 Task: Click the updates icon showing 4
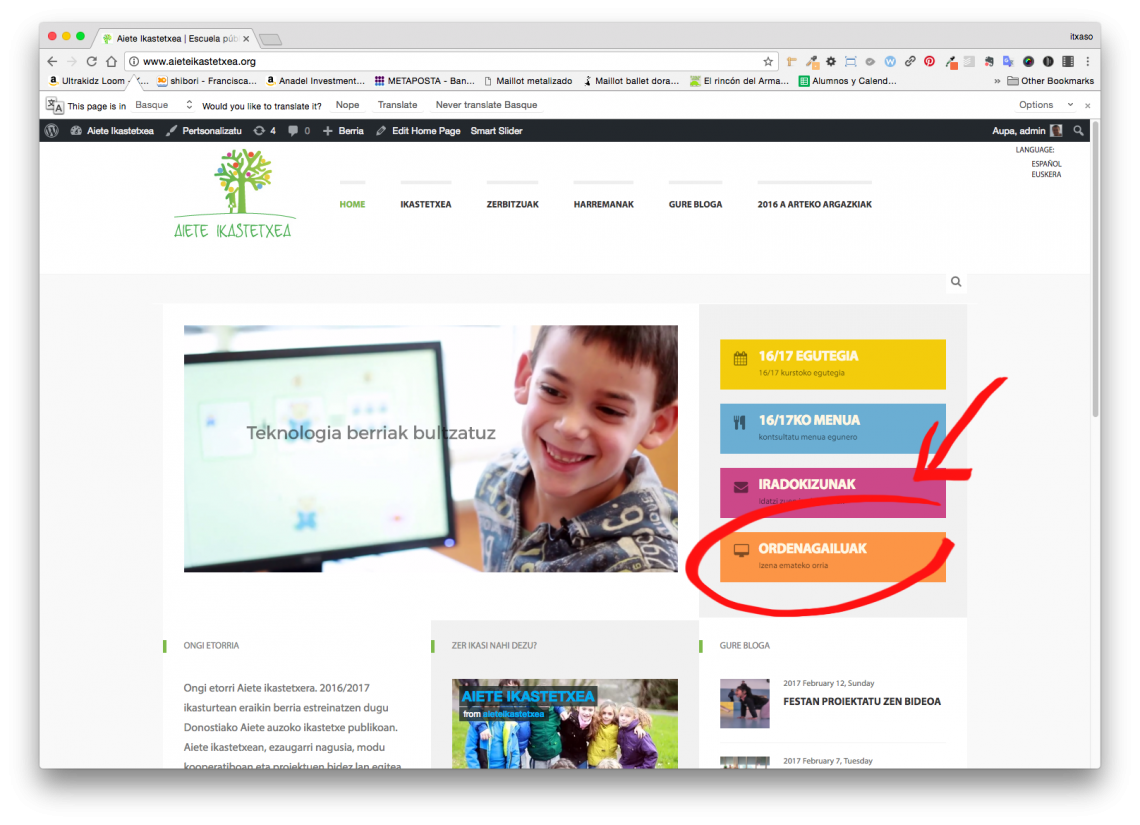265,131
